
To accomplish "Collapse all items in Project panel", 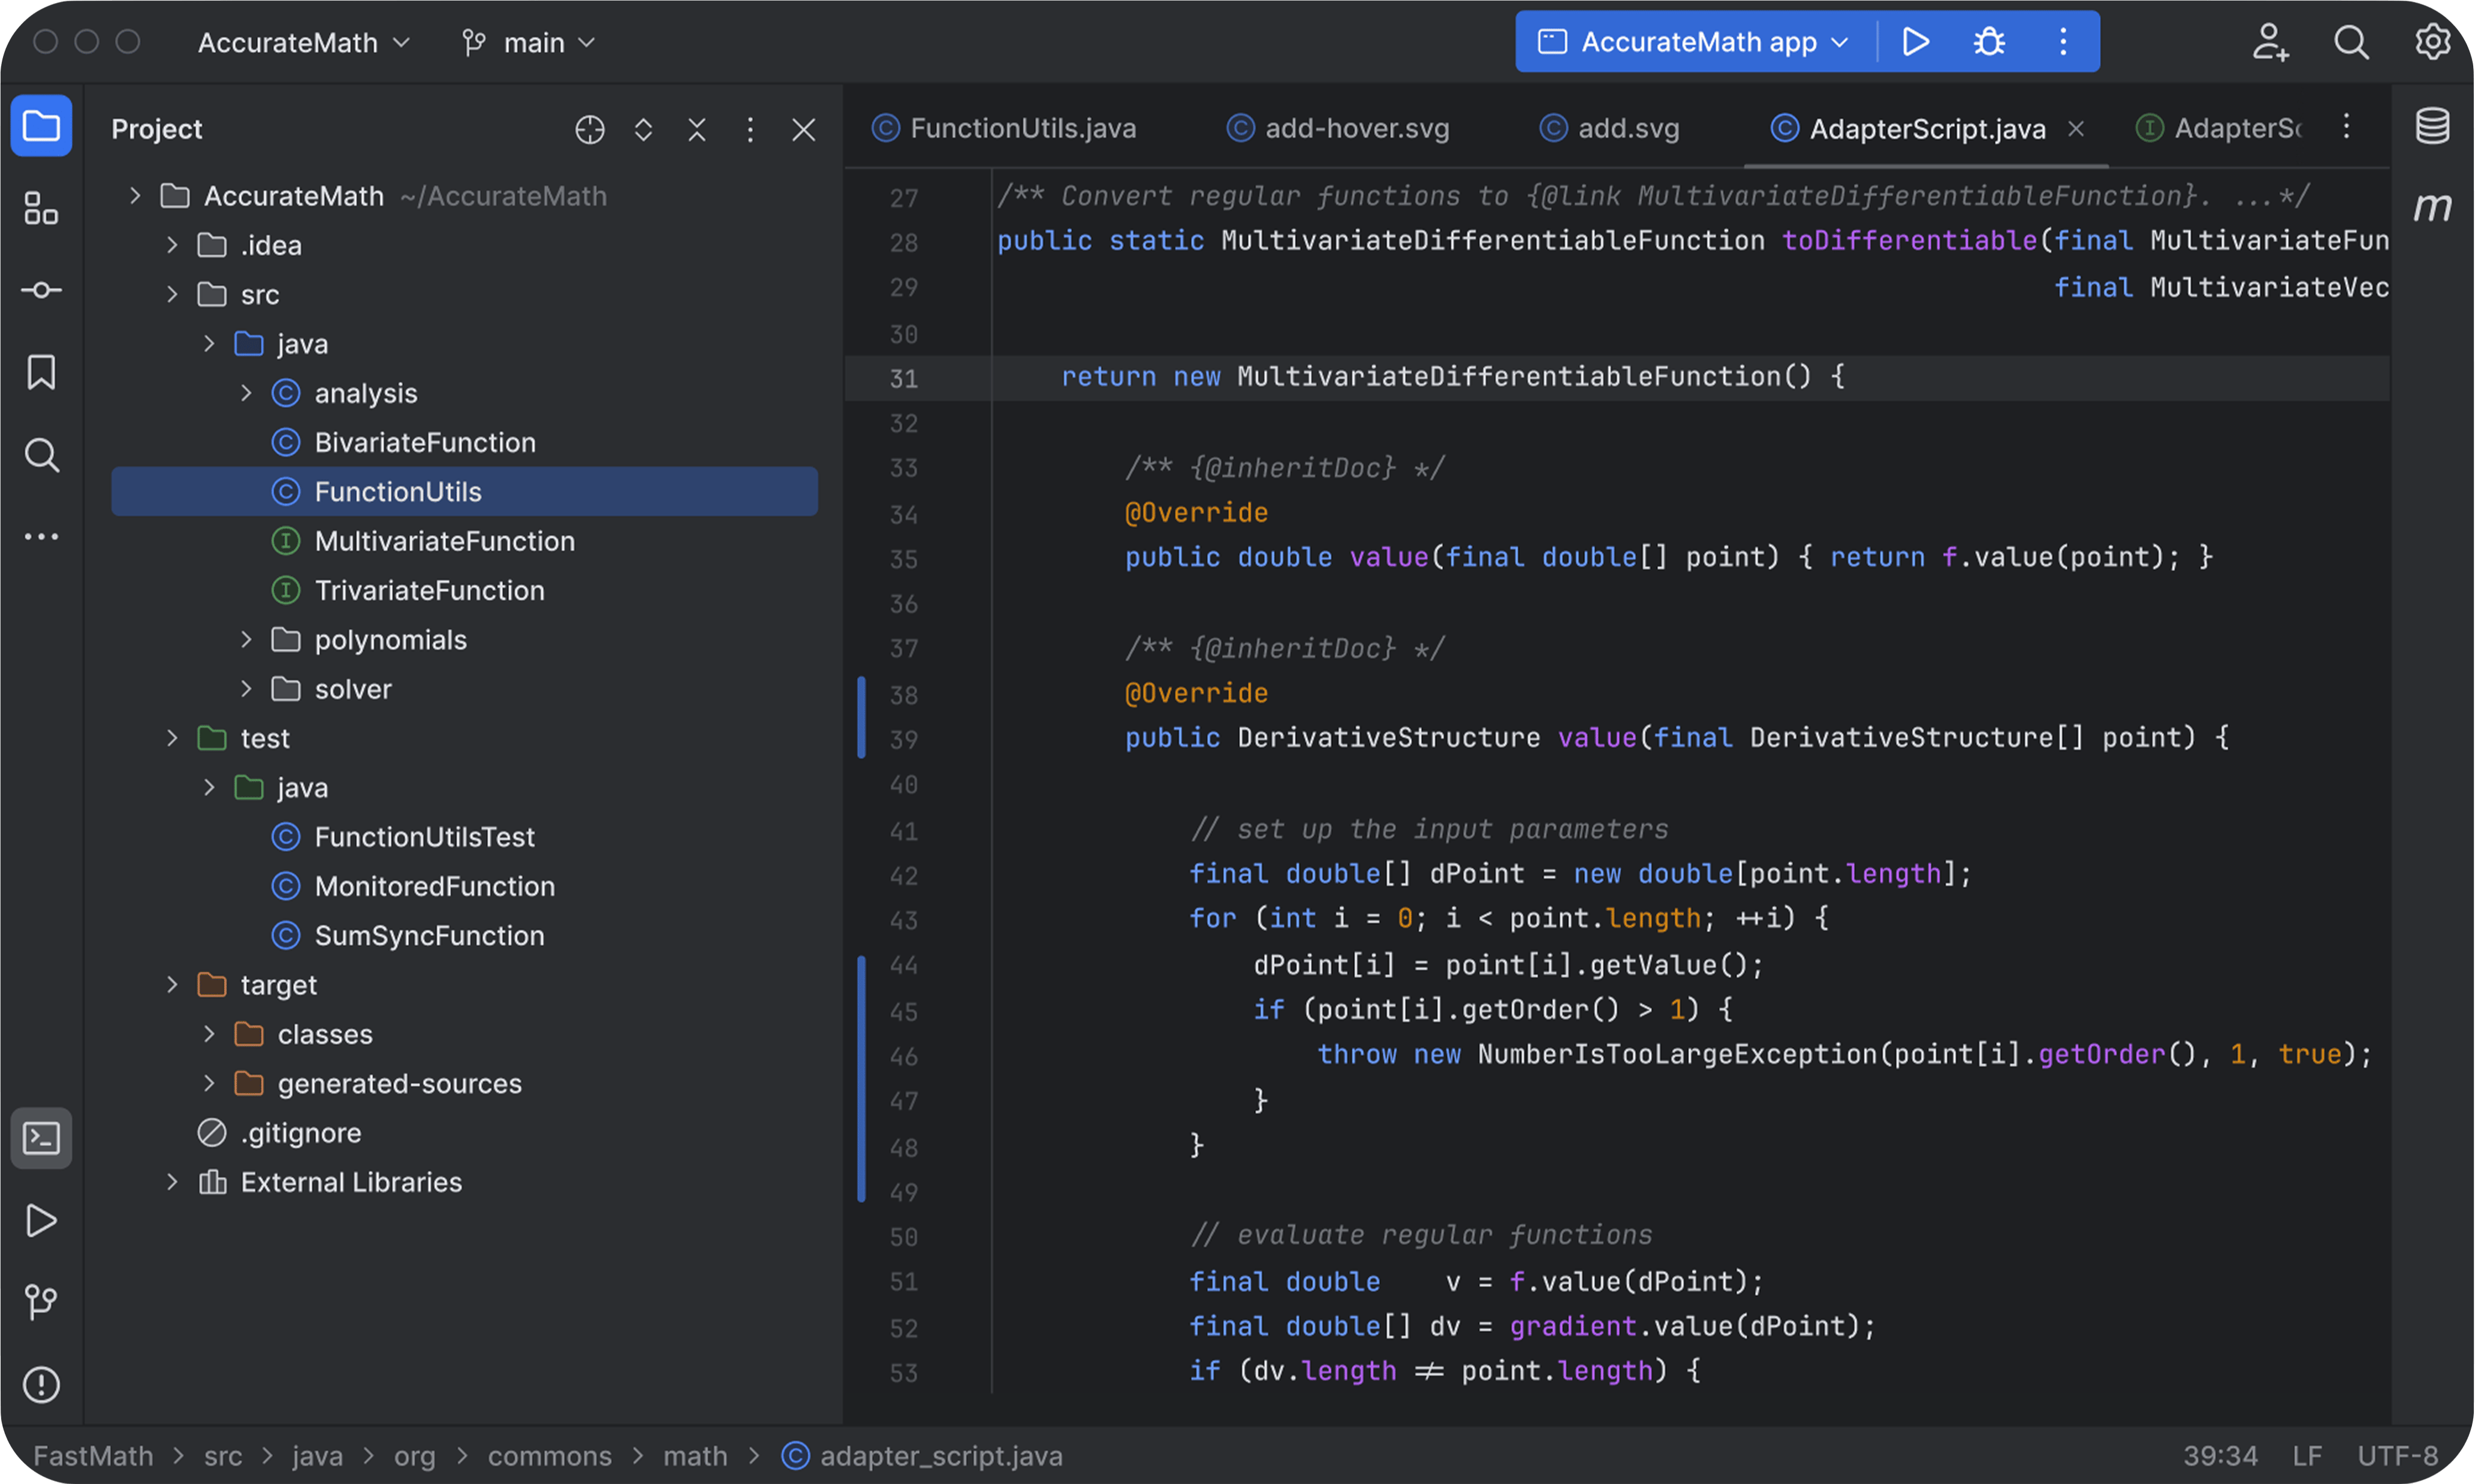I will [x=697, y=129].
